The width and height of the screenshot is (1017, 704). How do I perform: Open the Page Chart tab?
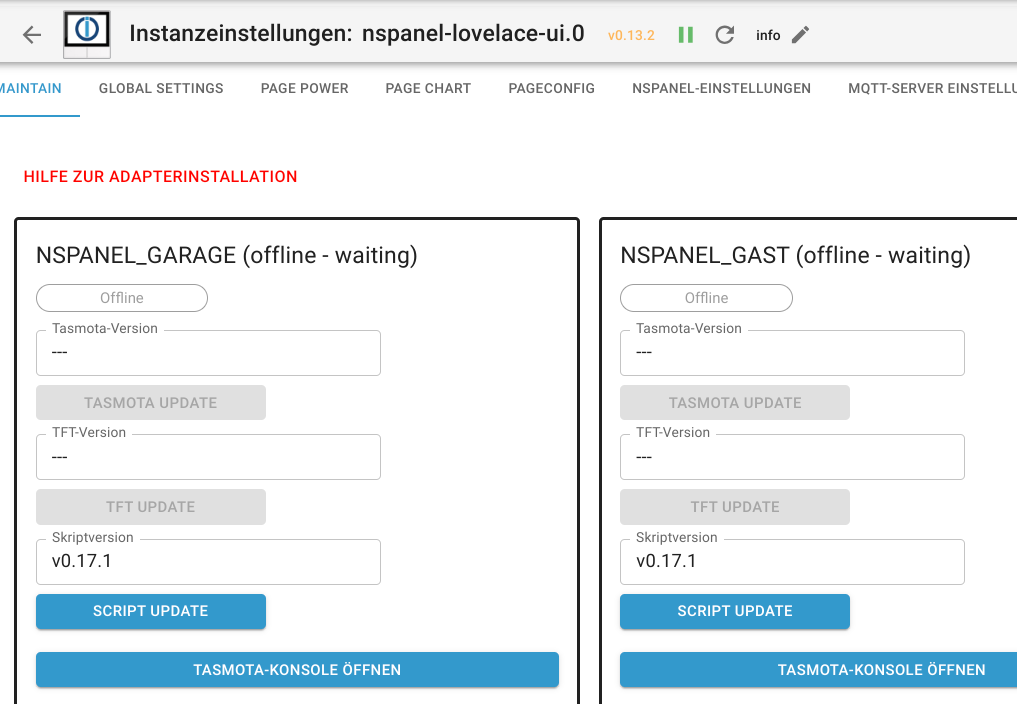coord(428,88)
